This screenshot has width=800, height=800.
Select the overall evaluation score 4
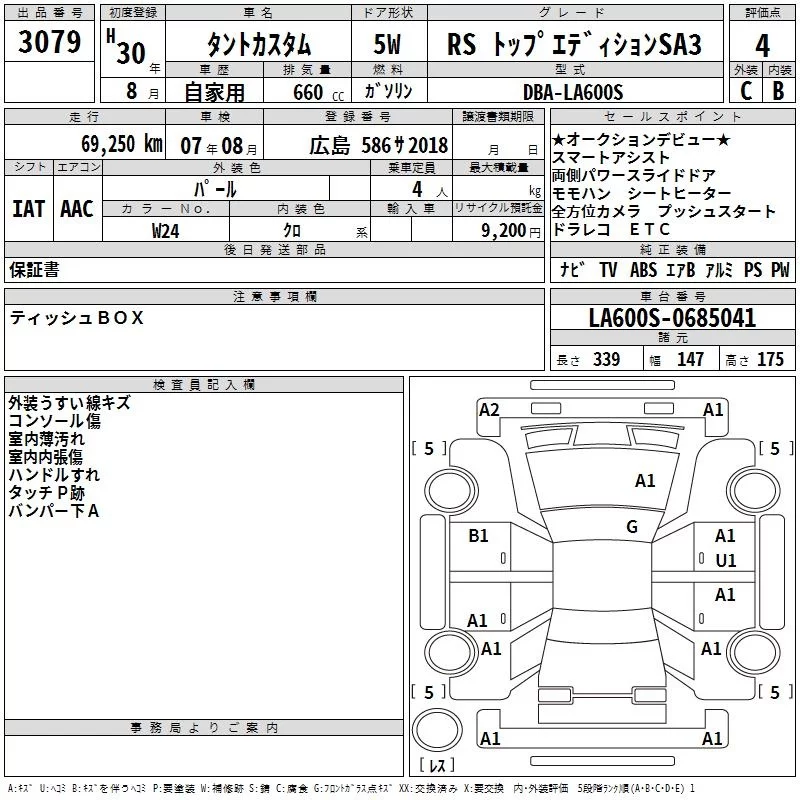point(762,46)
